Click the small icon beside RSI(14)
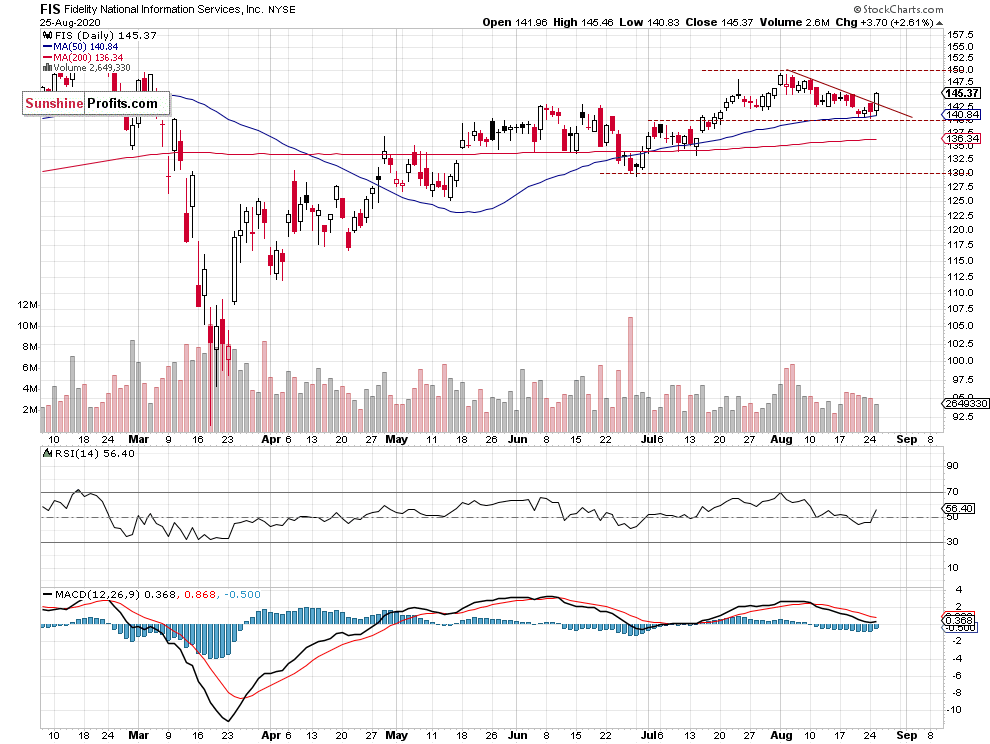Viewport: 990px width, 744px height. coord(47,453)
